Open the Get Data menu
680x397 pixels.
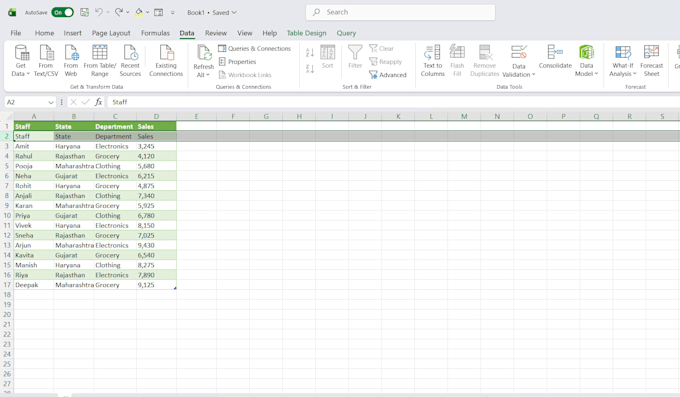tap(21, 61)
